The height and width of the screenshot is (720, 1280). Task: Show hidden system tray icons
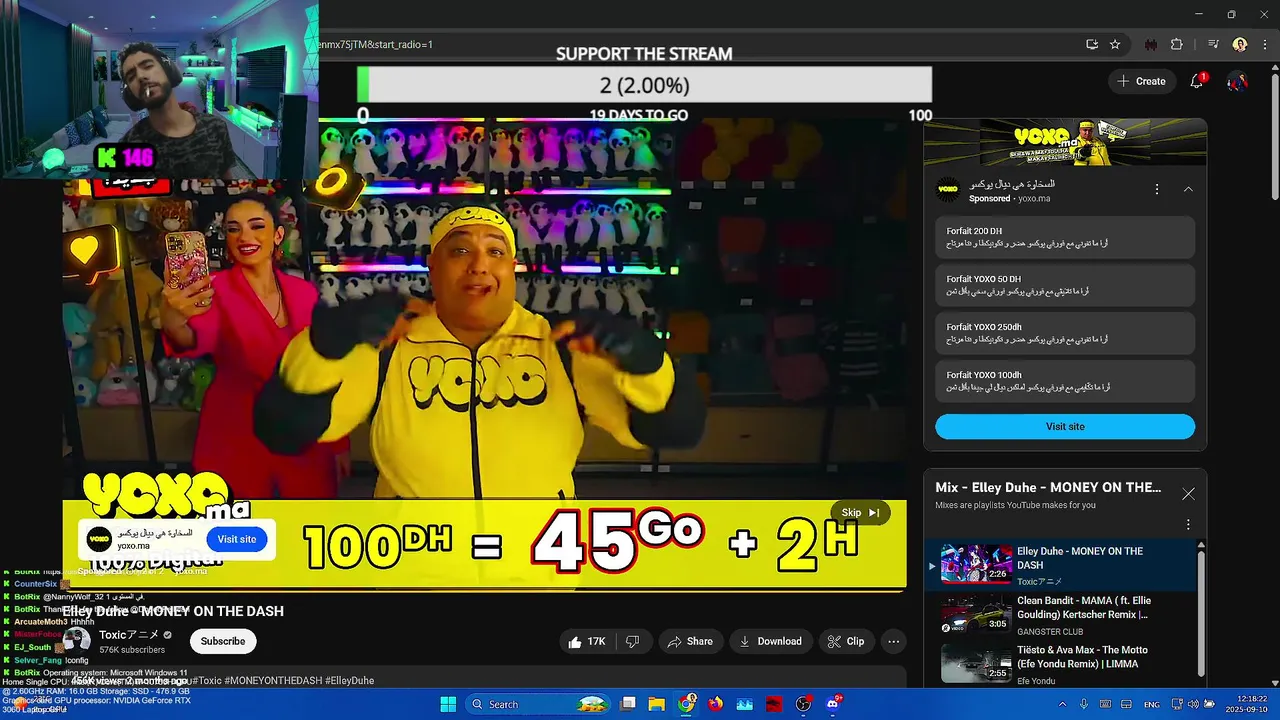1062,704
